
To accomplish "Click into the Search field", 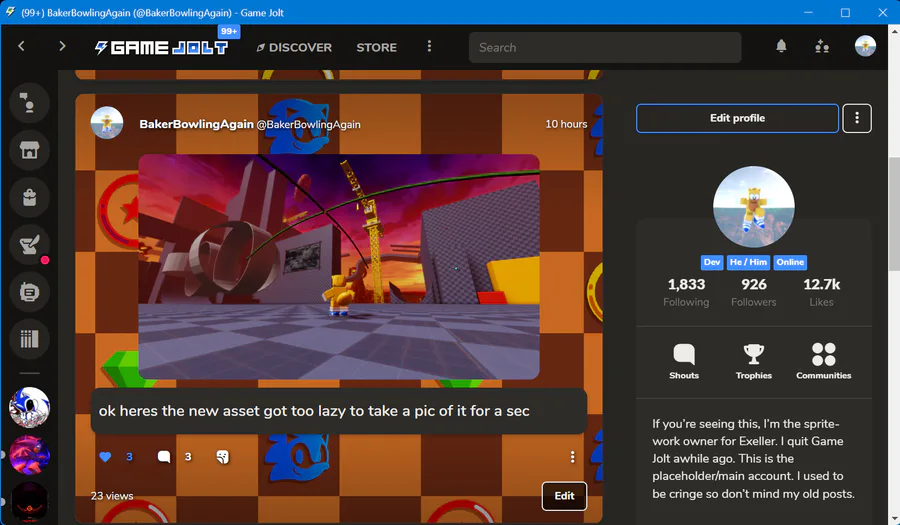I will pyautogui.click(x=605, y=48).
